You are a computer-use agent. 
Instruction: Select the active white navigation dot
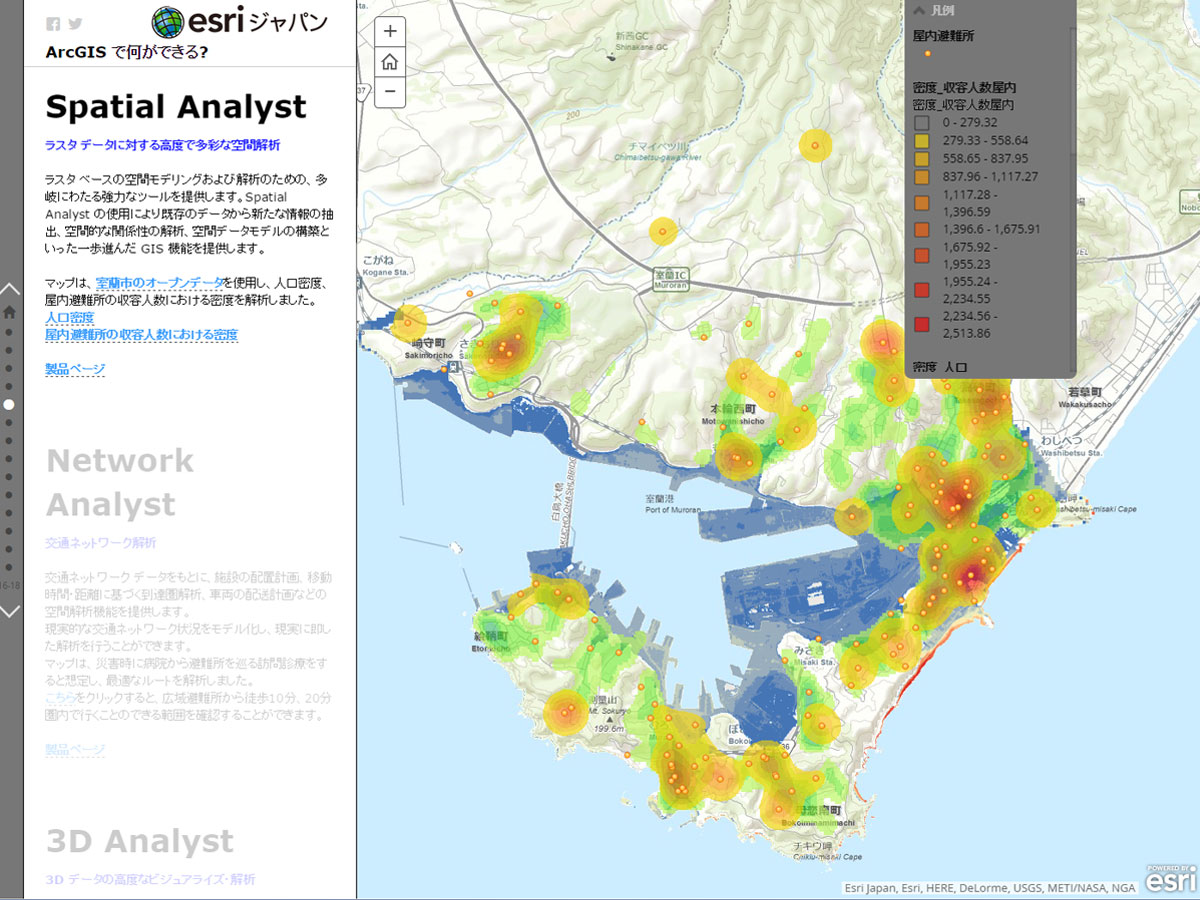(x=9, y=405)
